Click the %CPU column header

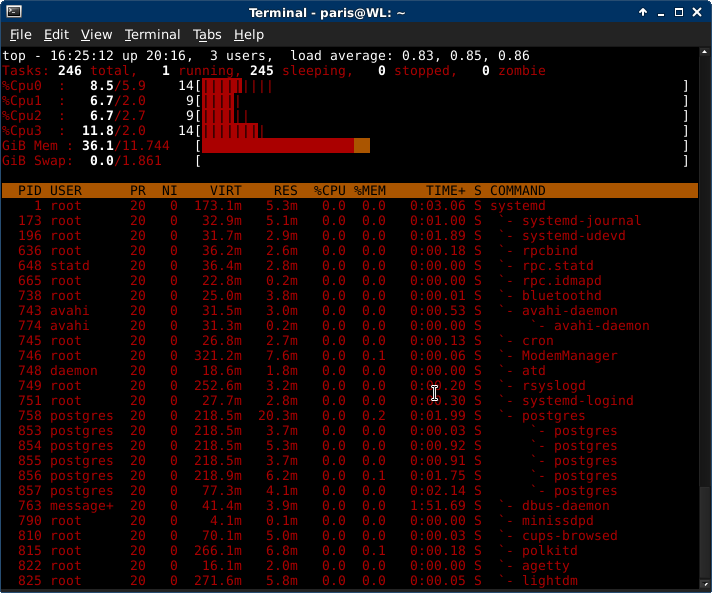pos(330,191)
